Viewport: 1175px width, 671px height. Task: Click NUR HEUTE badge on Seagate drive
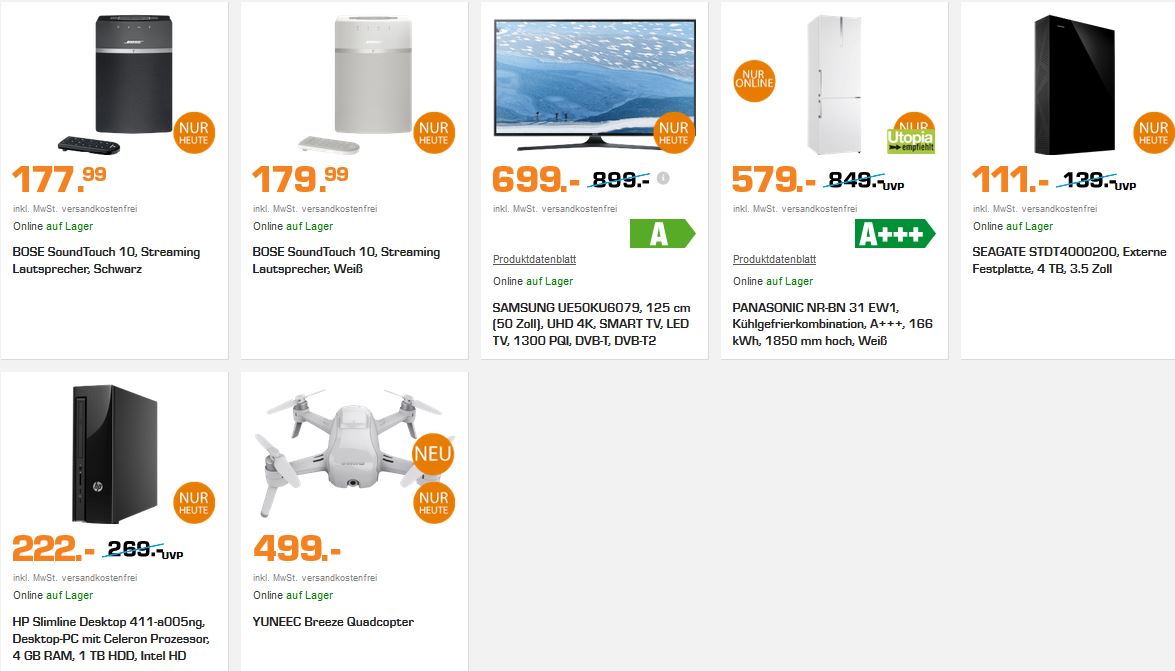1153,133
